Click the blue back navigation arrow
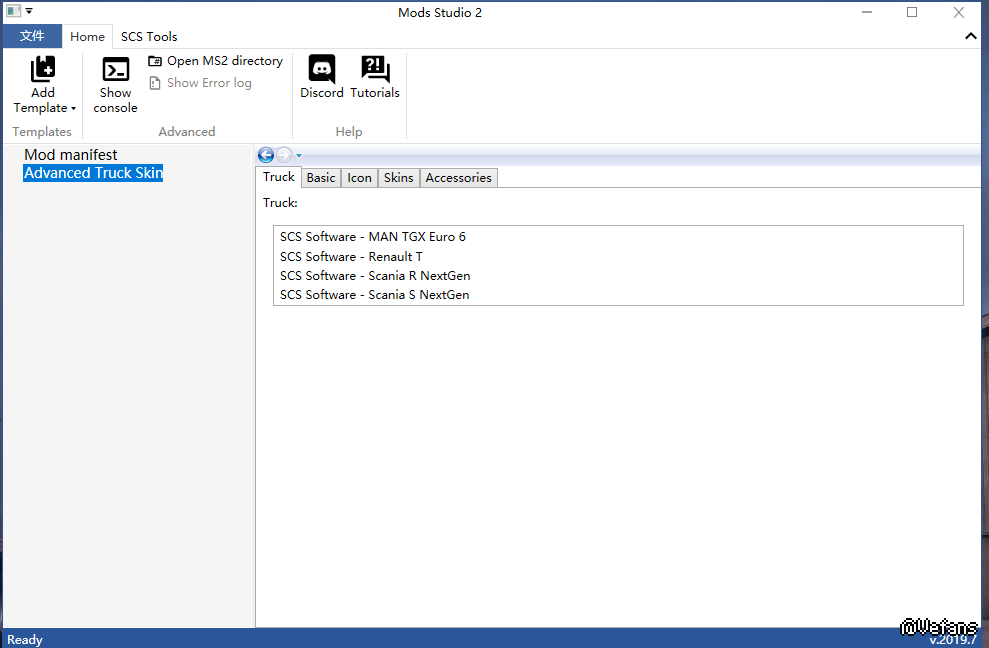This screenshot has width=989, height=648. 266,155
